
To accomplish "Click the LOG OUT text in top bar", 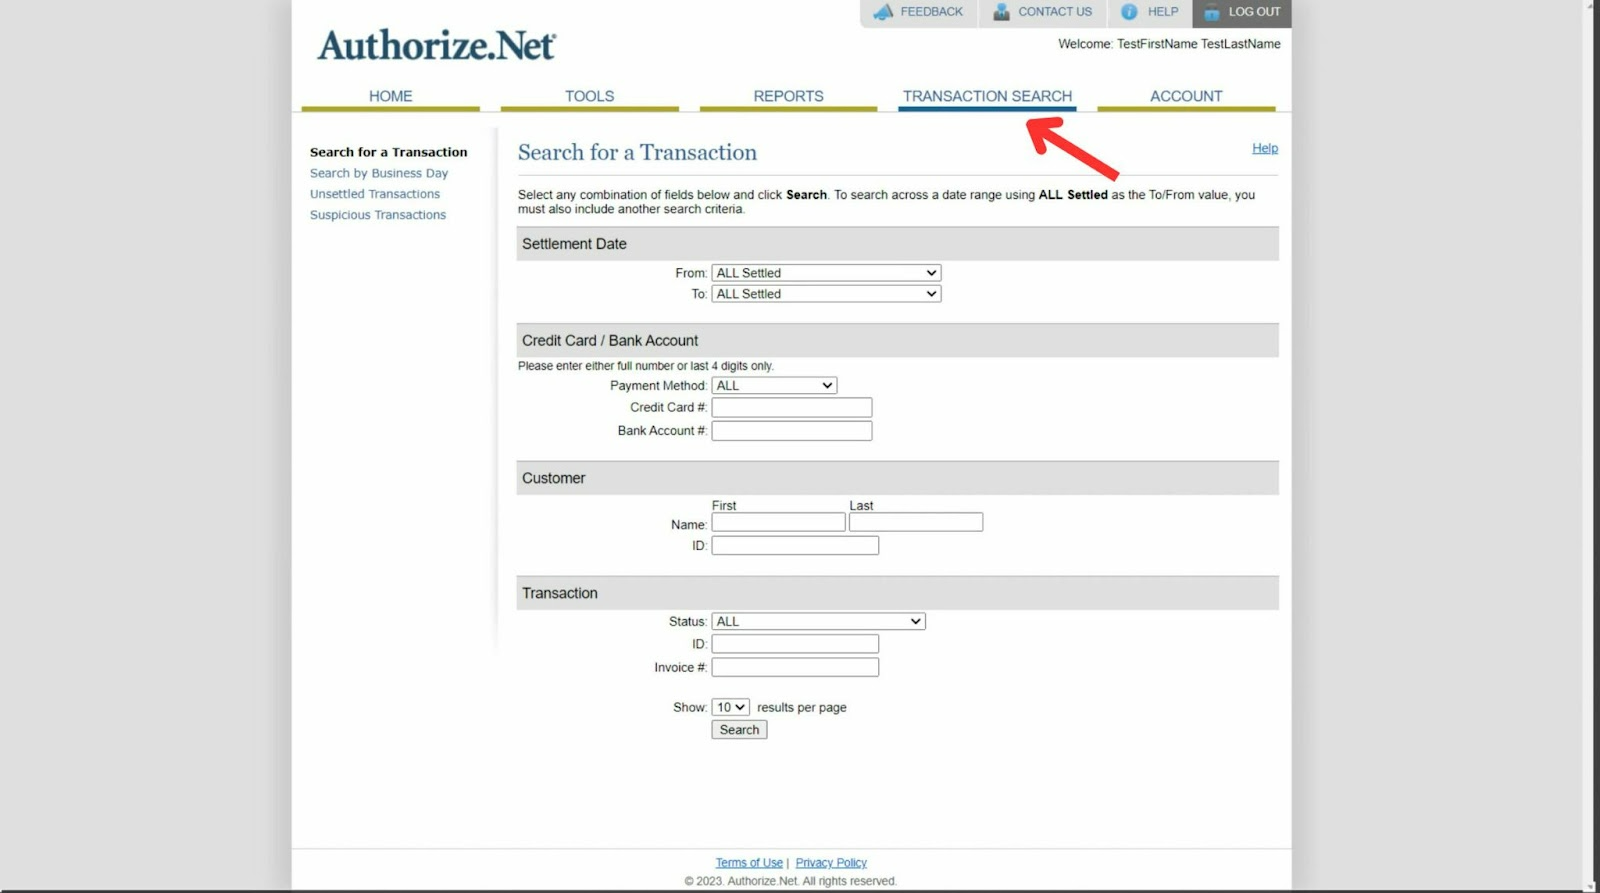I will coord(1254,12).
